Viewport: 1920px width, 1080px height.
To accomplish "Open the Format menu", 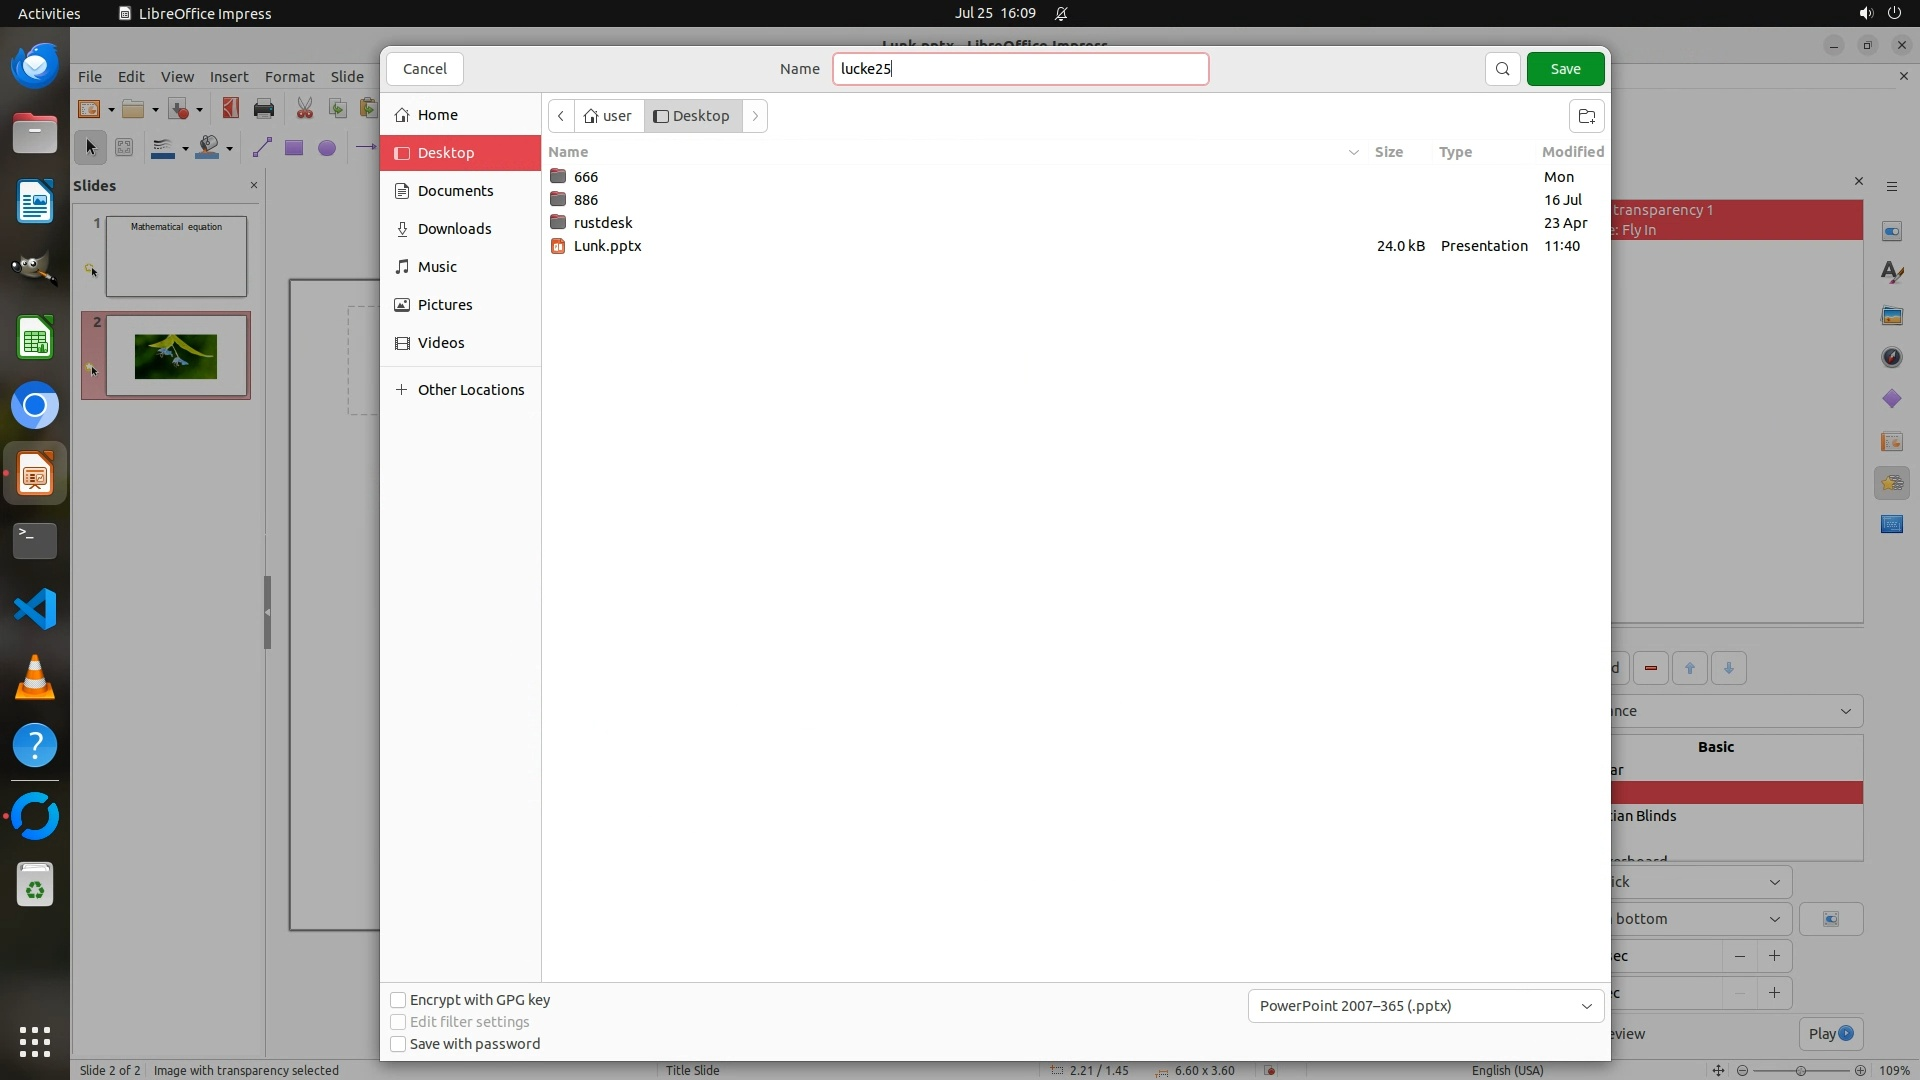I will [x=289, y=77].
